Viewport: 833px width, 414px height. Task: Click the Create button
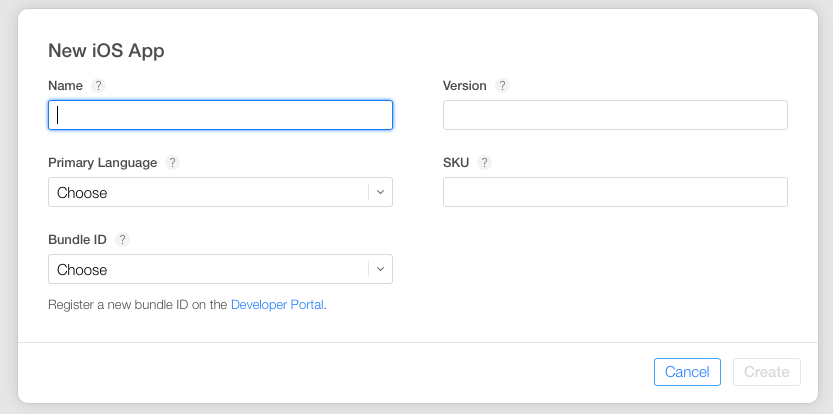pos(767,372)
